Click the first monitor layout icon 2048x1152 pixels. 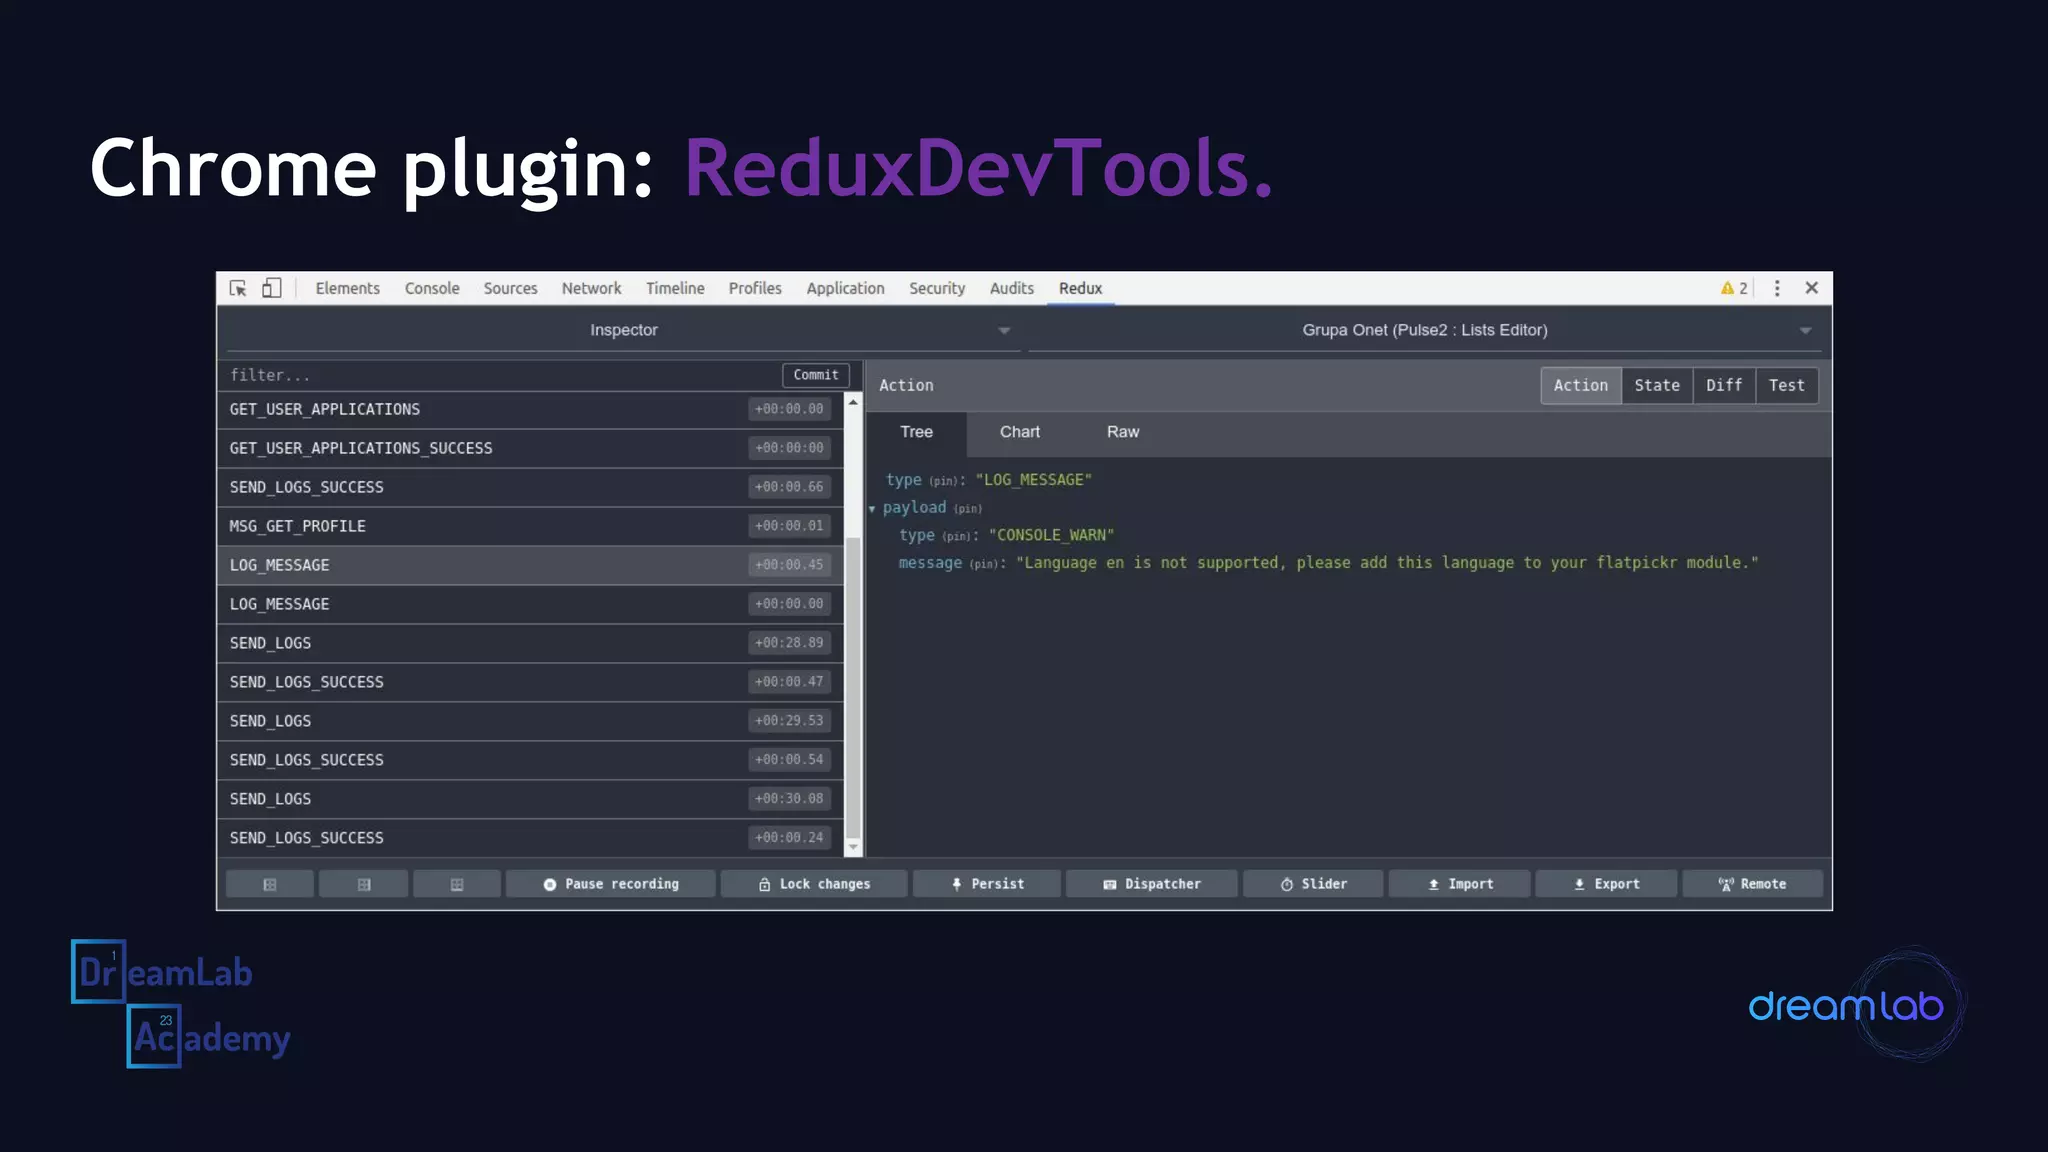tap(270, 884)
